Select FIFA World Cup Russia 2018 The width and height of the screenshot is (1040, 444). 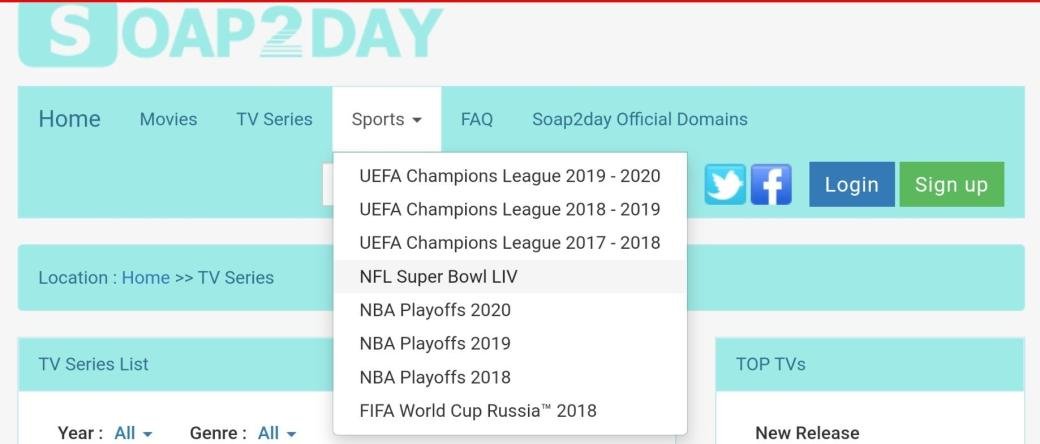477,411
